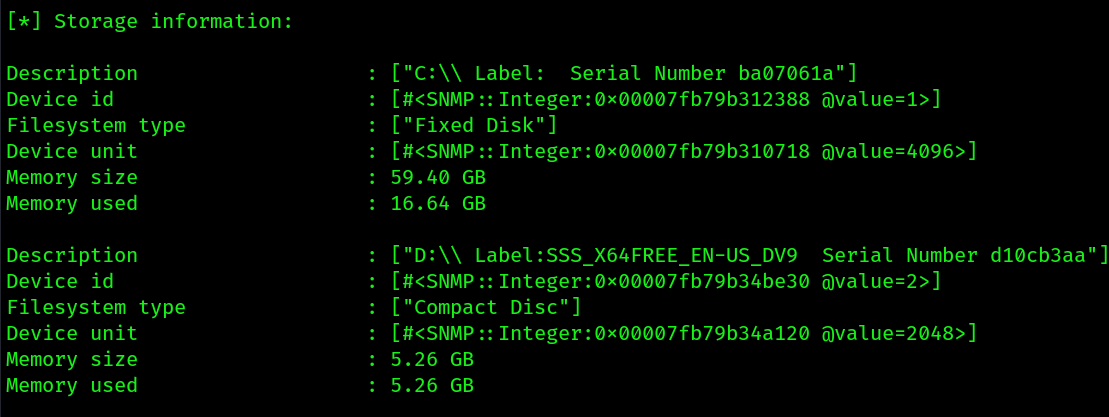The height and width of the screenshot is (417, 1109).
Task: Click the second Description label for the D drive
Action: pos(72,256)
